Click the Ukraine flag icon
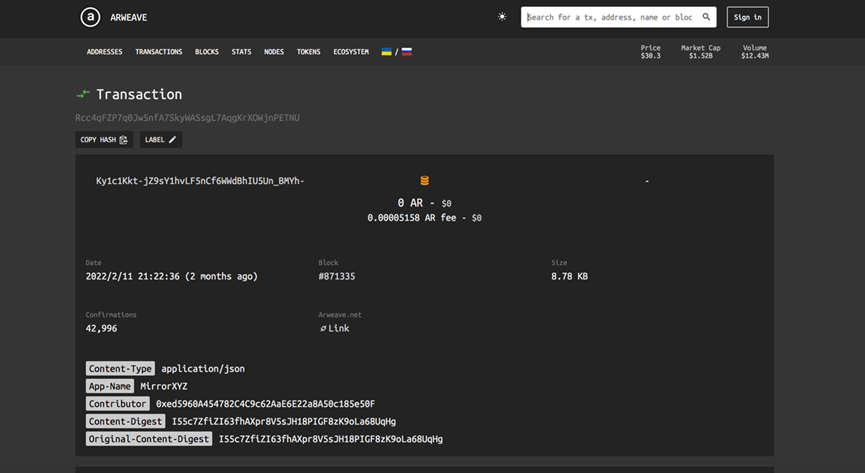 (387, 52)
